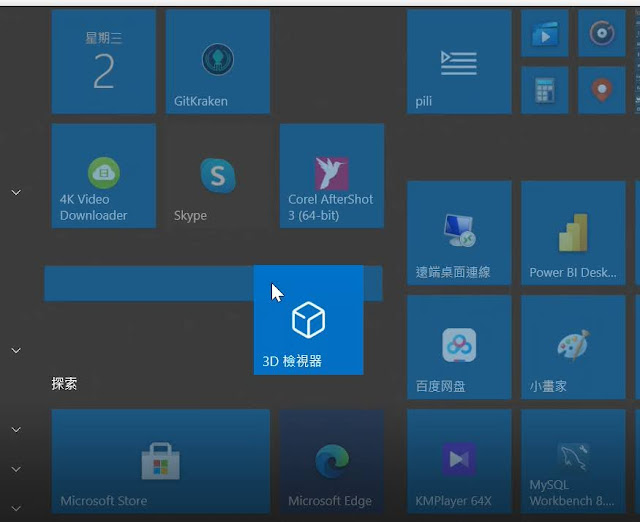Open 遠端桌面連線 remote desktop tile

coord(459,233)
